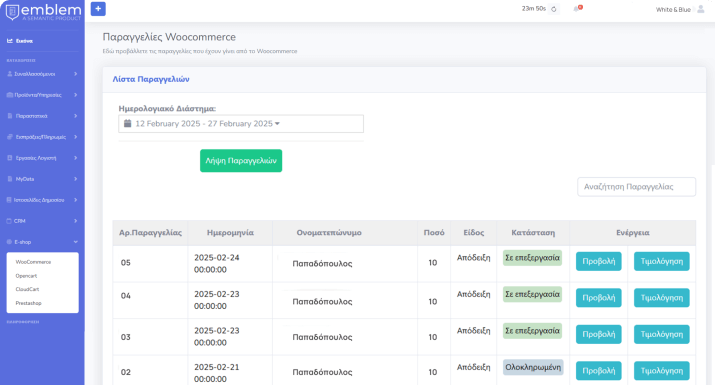This screenshot has height=385, width=717.
Task: Expand the Εισπράξεις/Πληρωμές chevron
Action: click(x=75, y=137)
